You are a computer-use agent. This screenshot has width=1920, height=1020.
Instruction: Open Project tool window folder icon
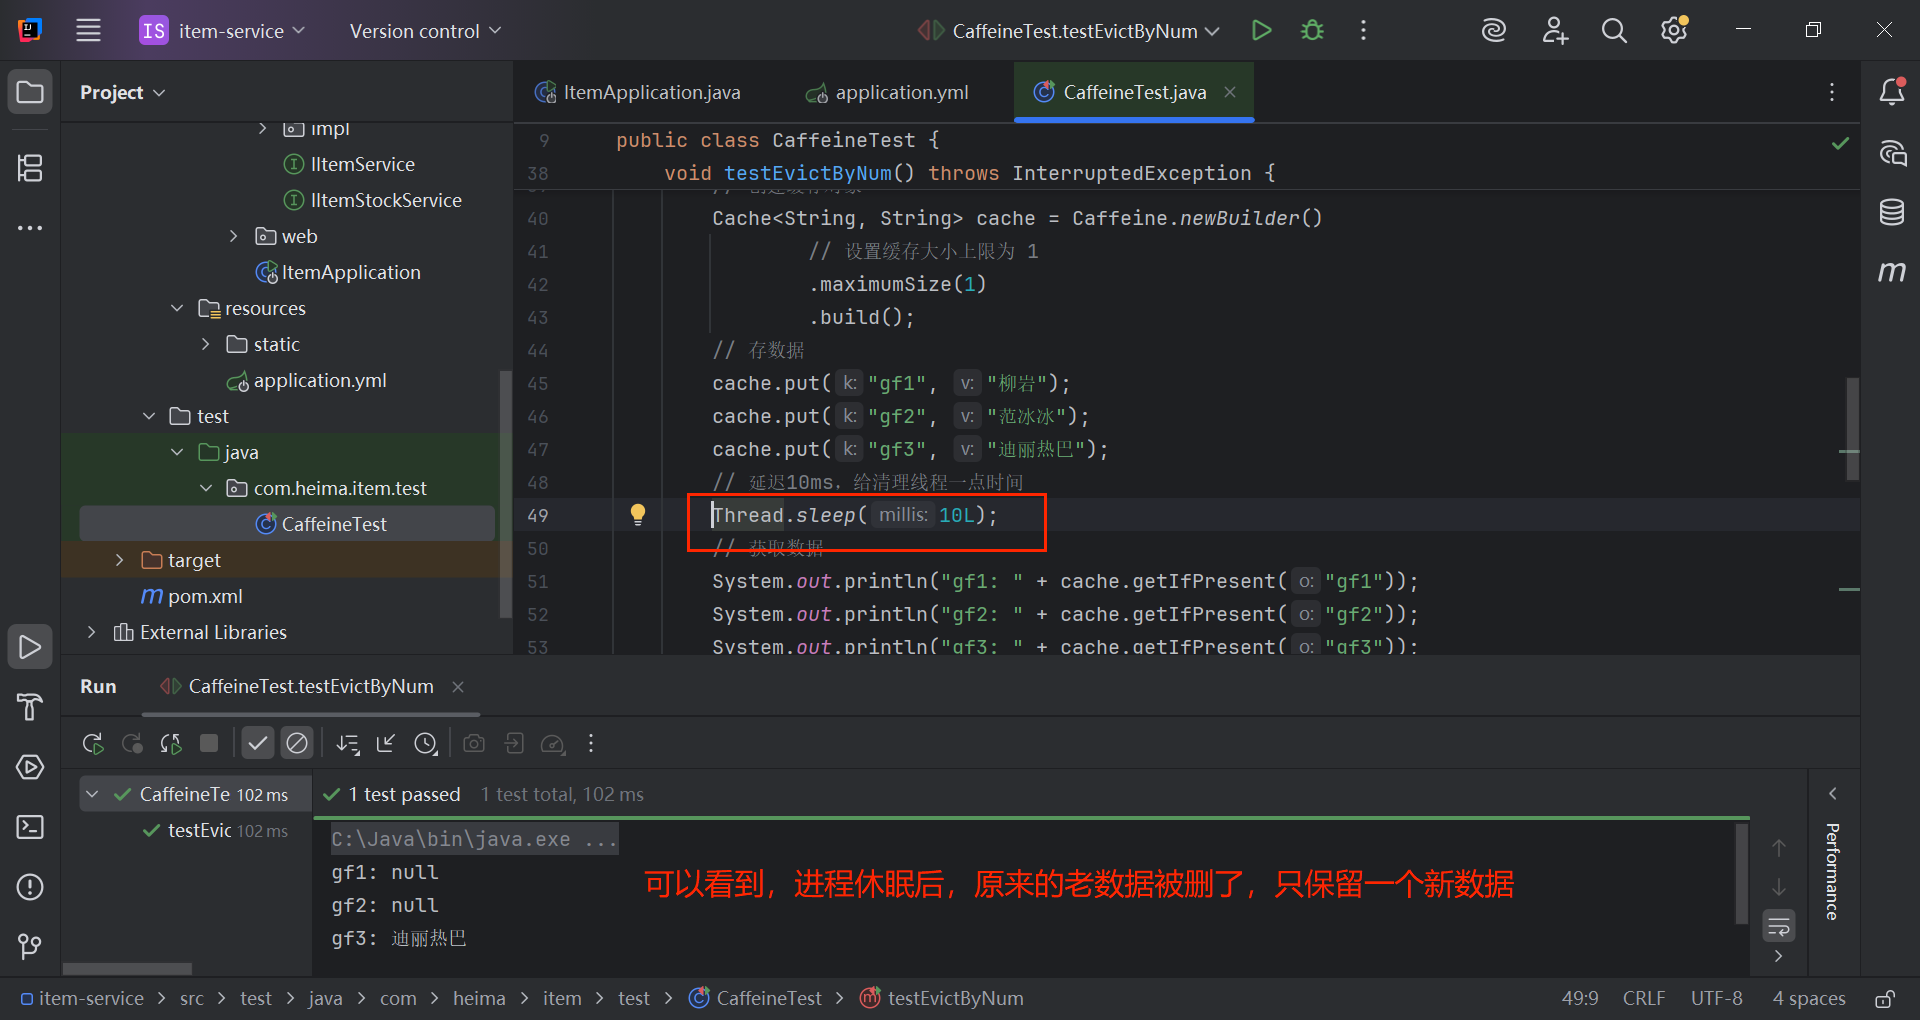coord(30,92)
